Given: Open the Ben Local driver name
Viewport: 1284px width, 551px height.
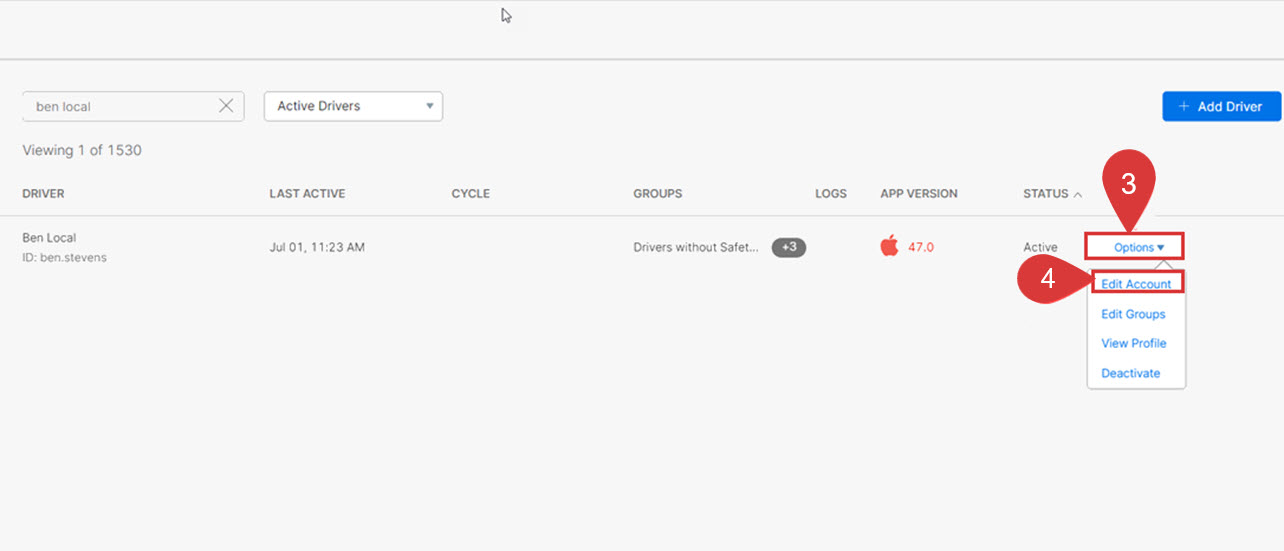Looking at the screenshot, I should pos(49,238).
